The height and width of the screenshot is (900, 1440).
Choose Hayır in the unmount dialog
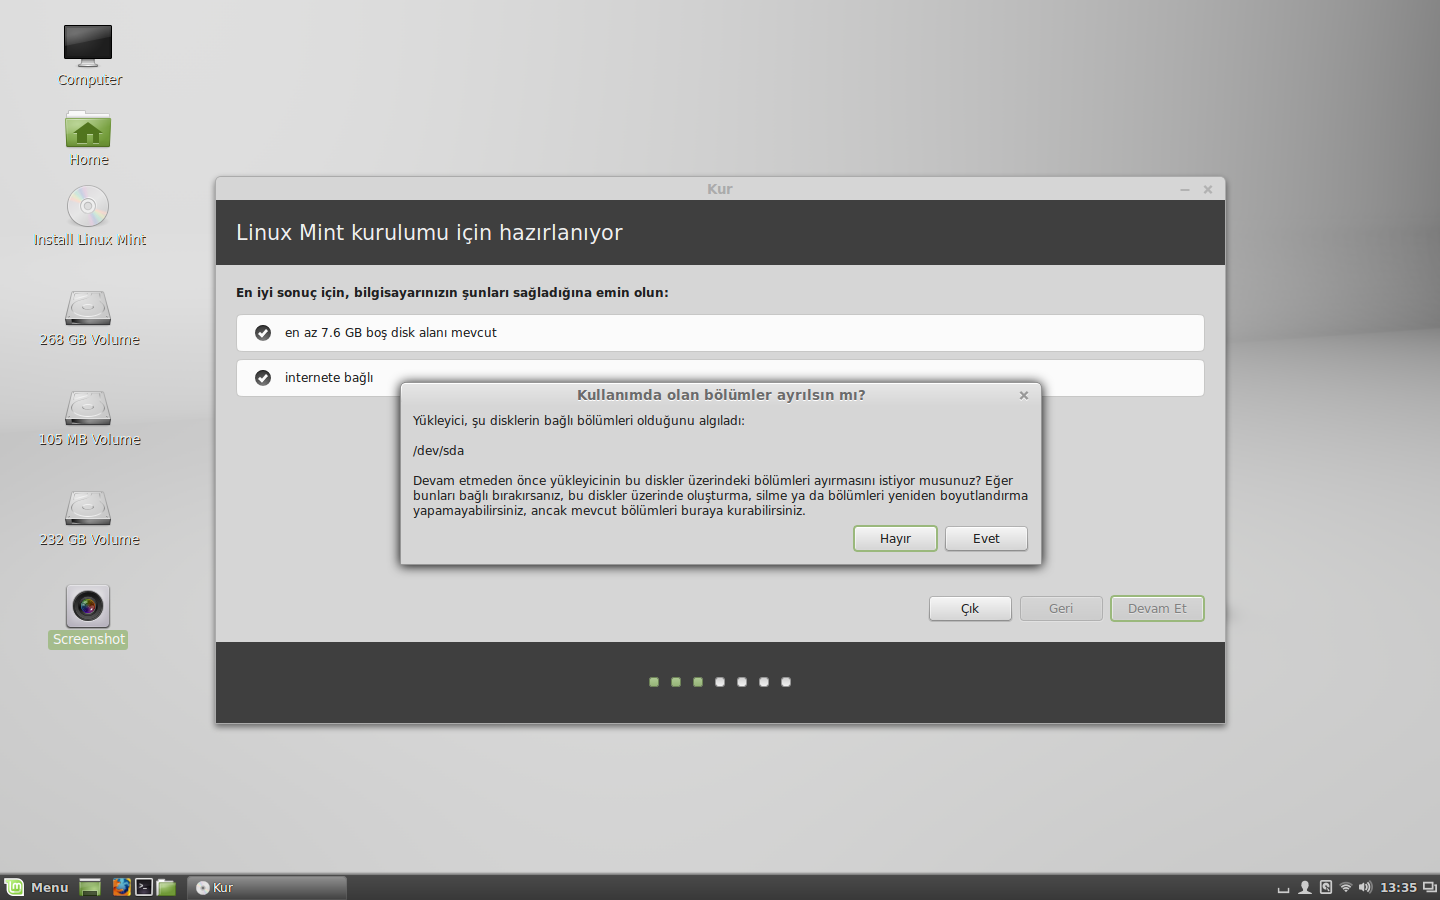[x=895, y=539]
